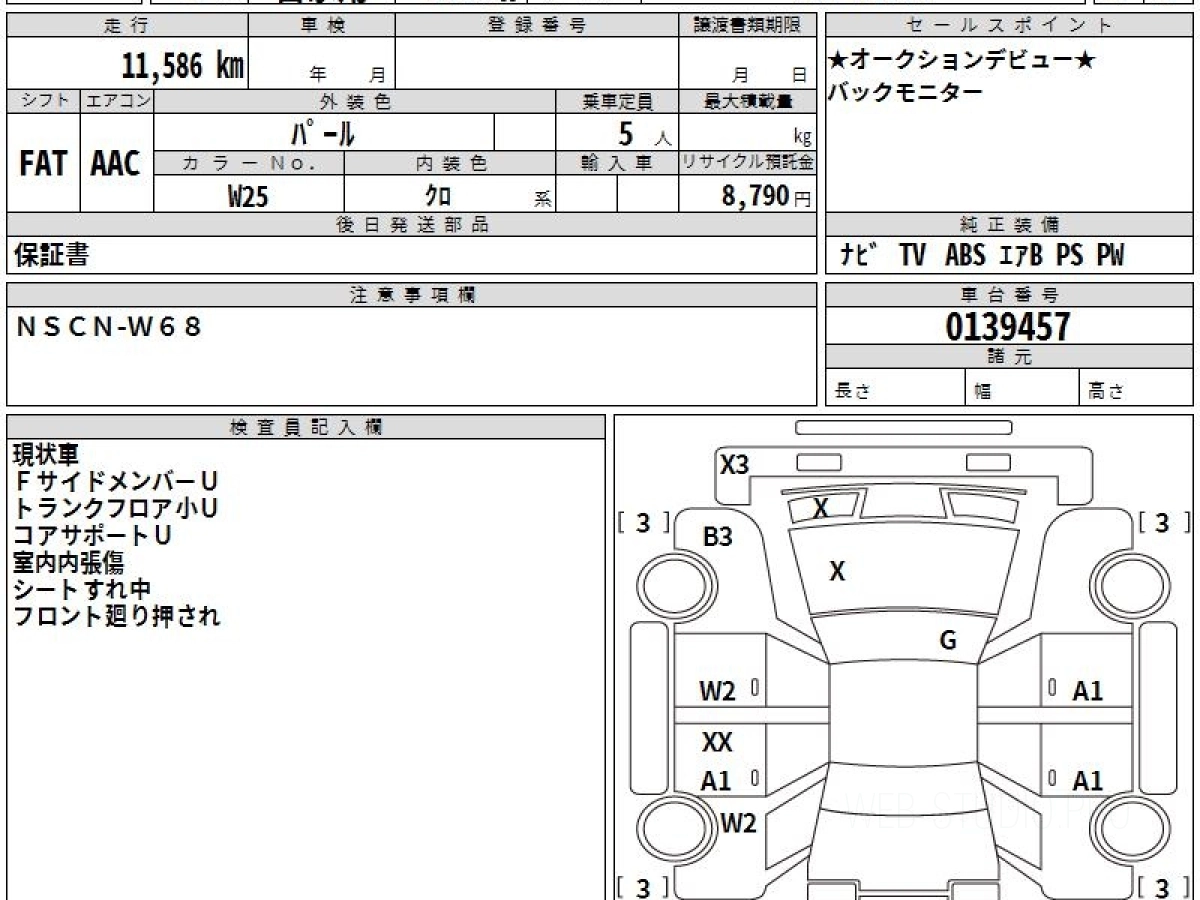
Task: Click the X3 mark on front bumper
Action: (735, 465)
